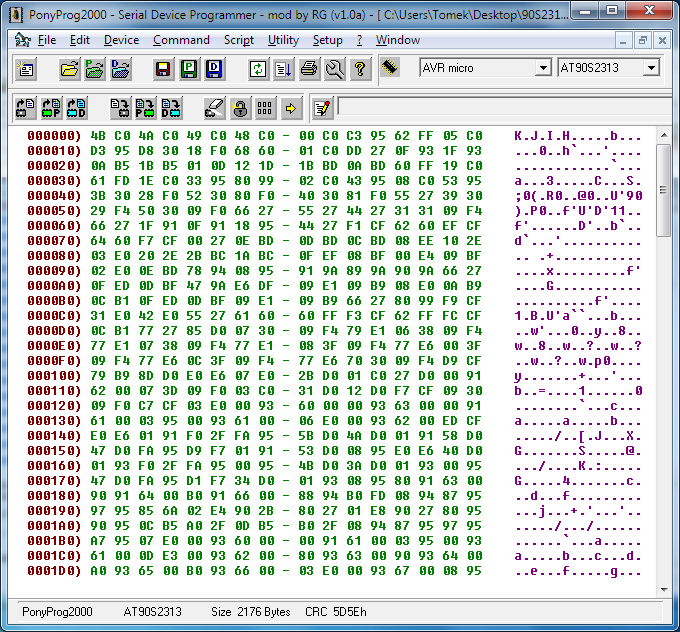The width and height of the screenshot is (680, 632).
Task: Open the Utility menu
Action: pos(283,40)
